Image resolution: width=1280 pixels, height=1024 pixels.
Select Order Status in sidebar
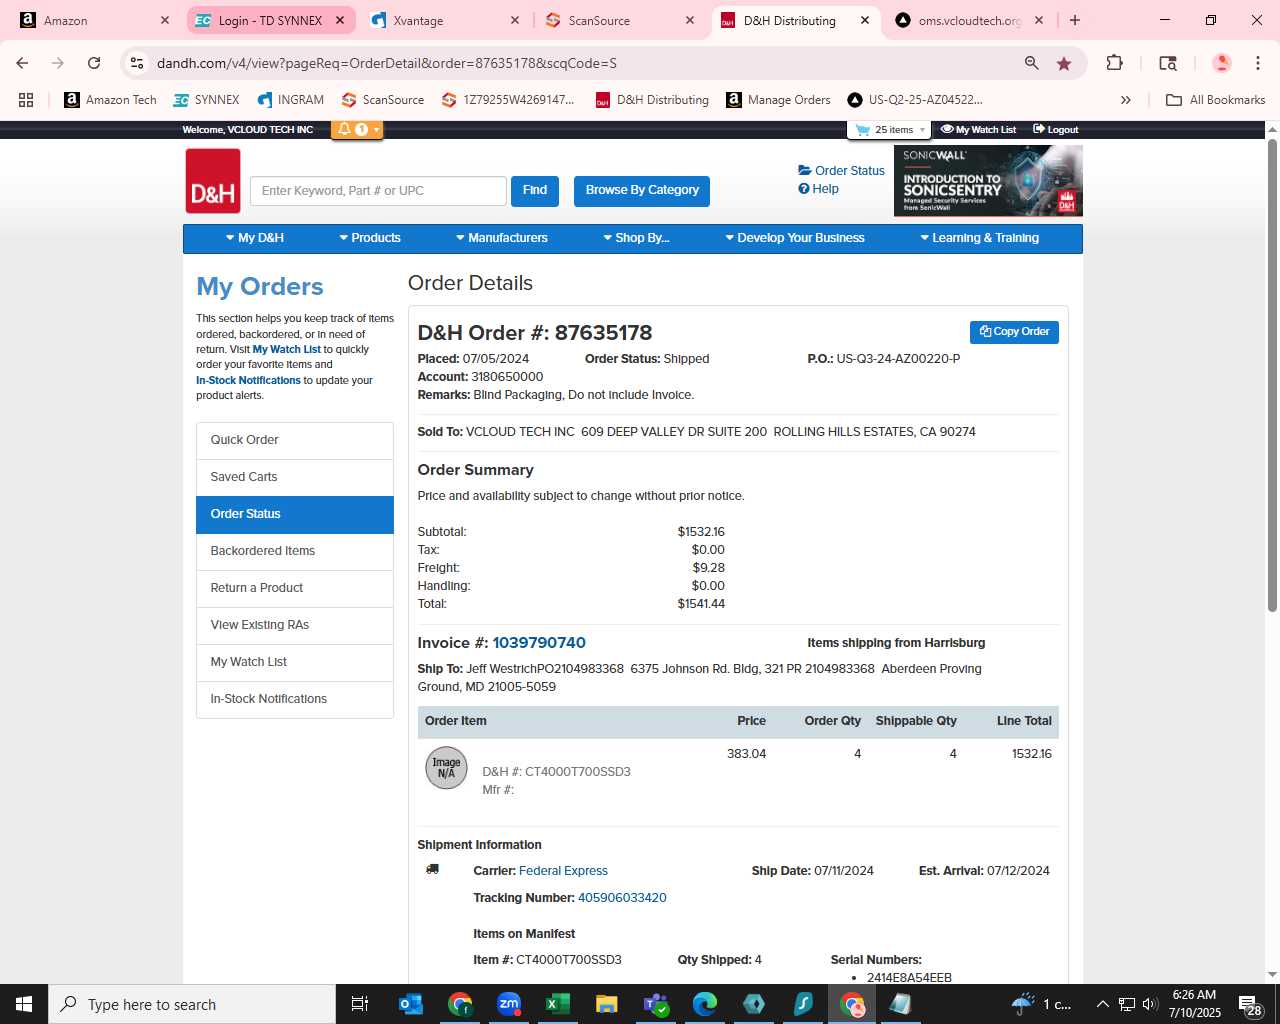pyautogui.click(x=295, y=514)
